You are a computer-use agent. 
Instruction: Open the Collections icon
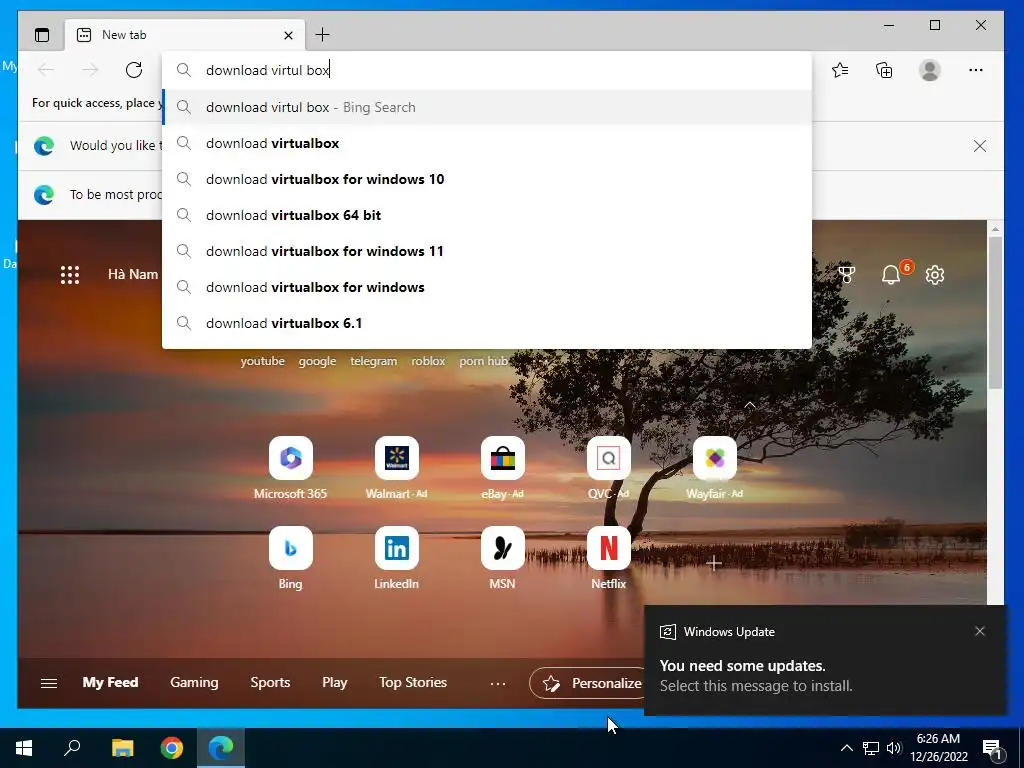pos(884,70)
